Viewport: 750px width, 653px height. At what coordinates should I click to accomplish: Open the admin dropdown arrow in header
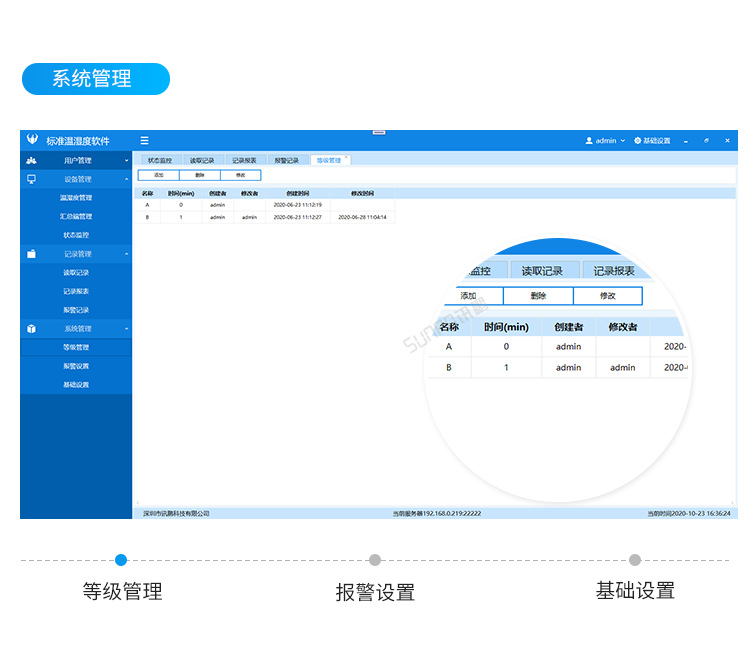point(623,141)
